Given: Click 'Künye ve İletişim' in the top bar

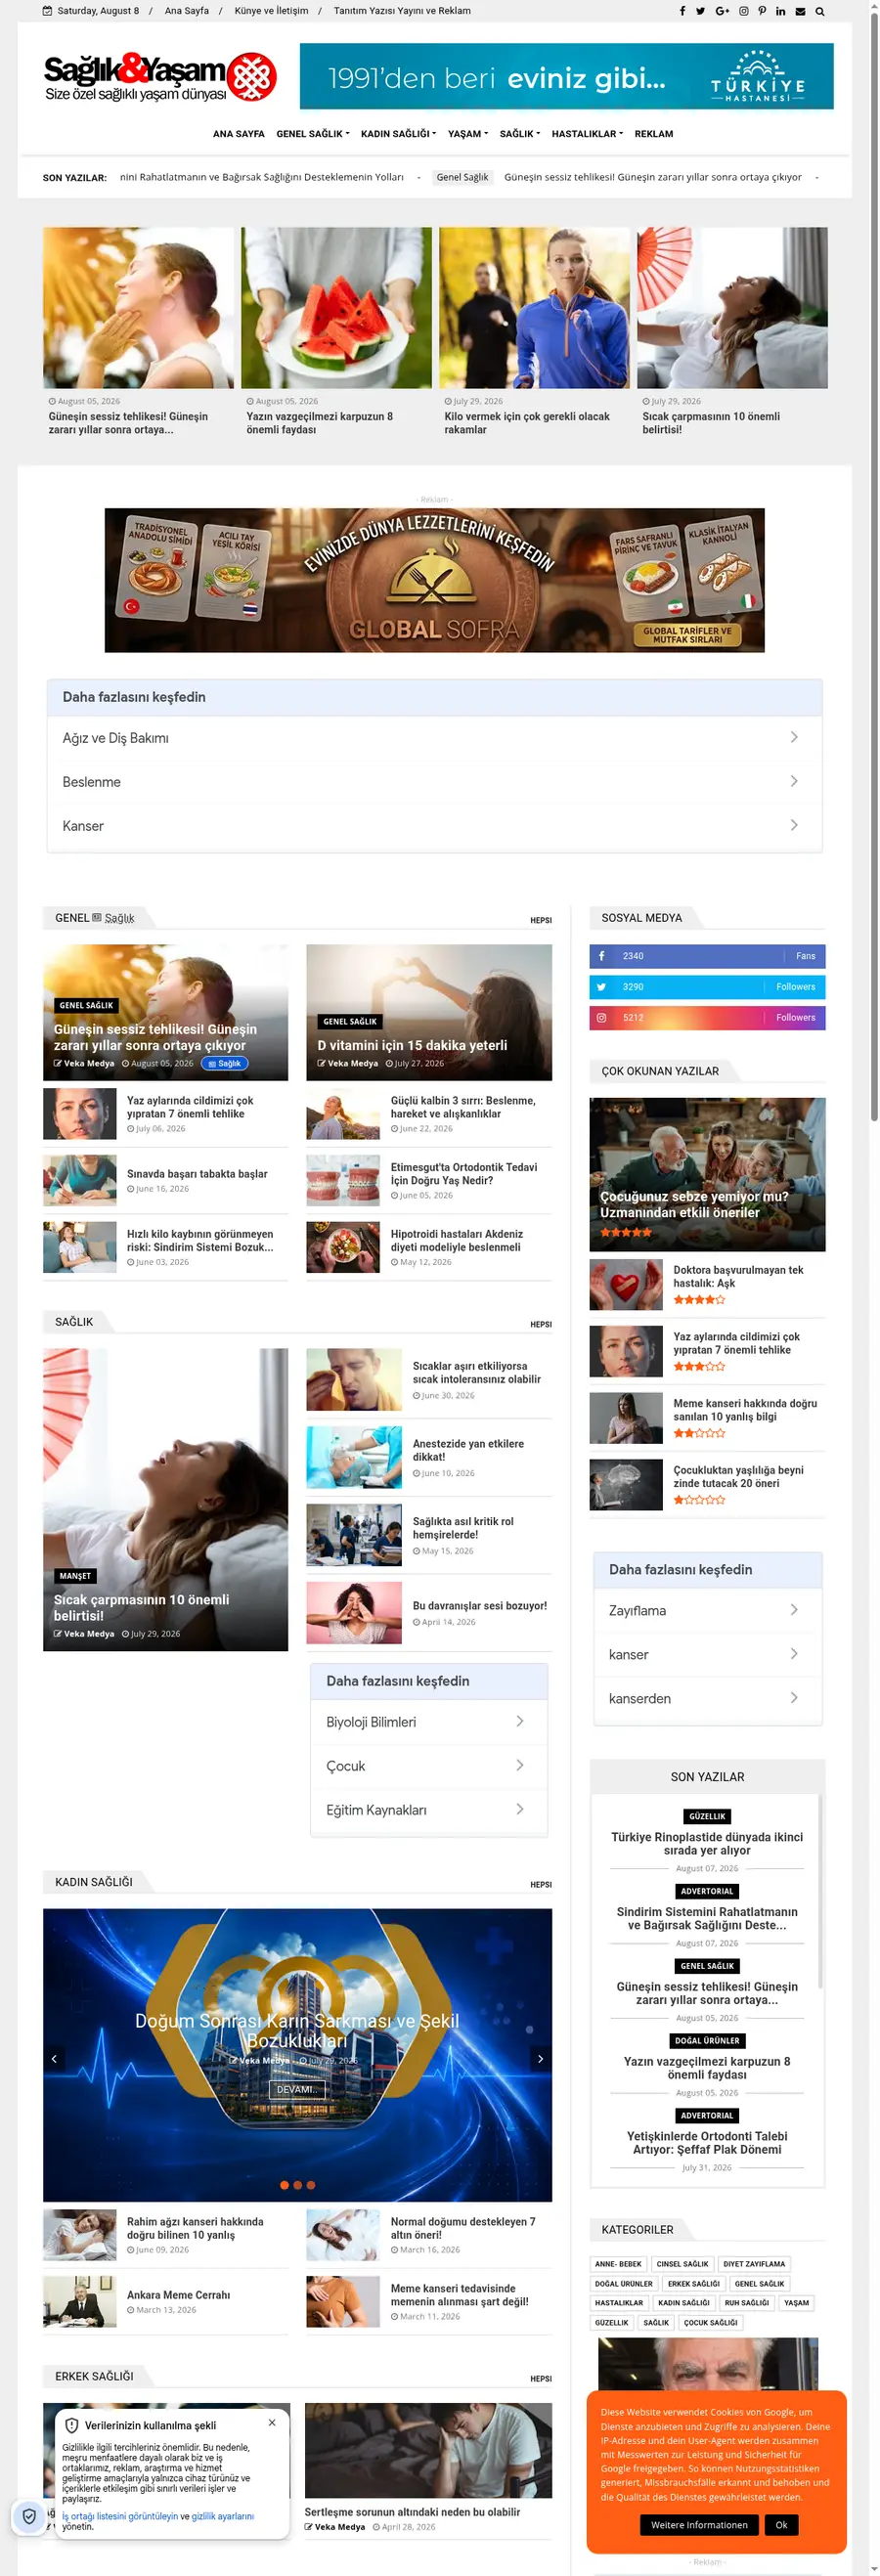Looking at the screenshot, I should 271,11.
